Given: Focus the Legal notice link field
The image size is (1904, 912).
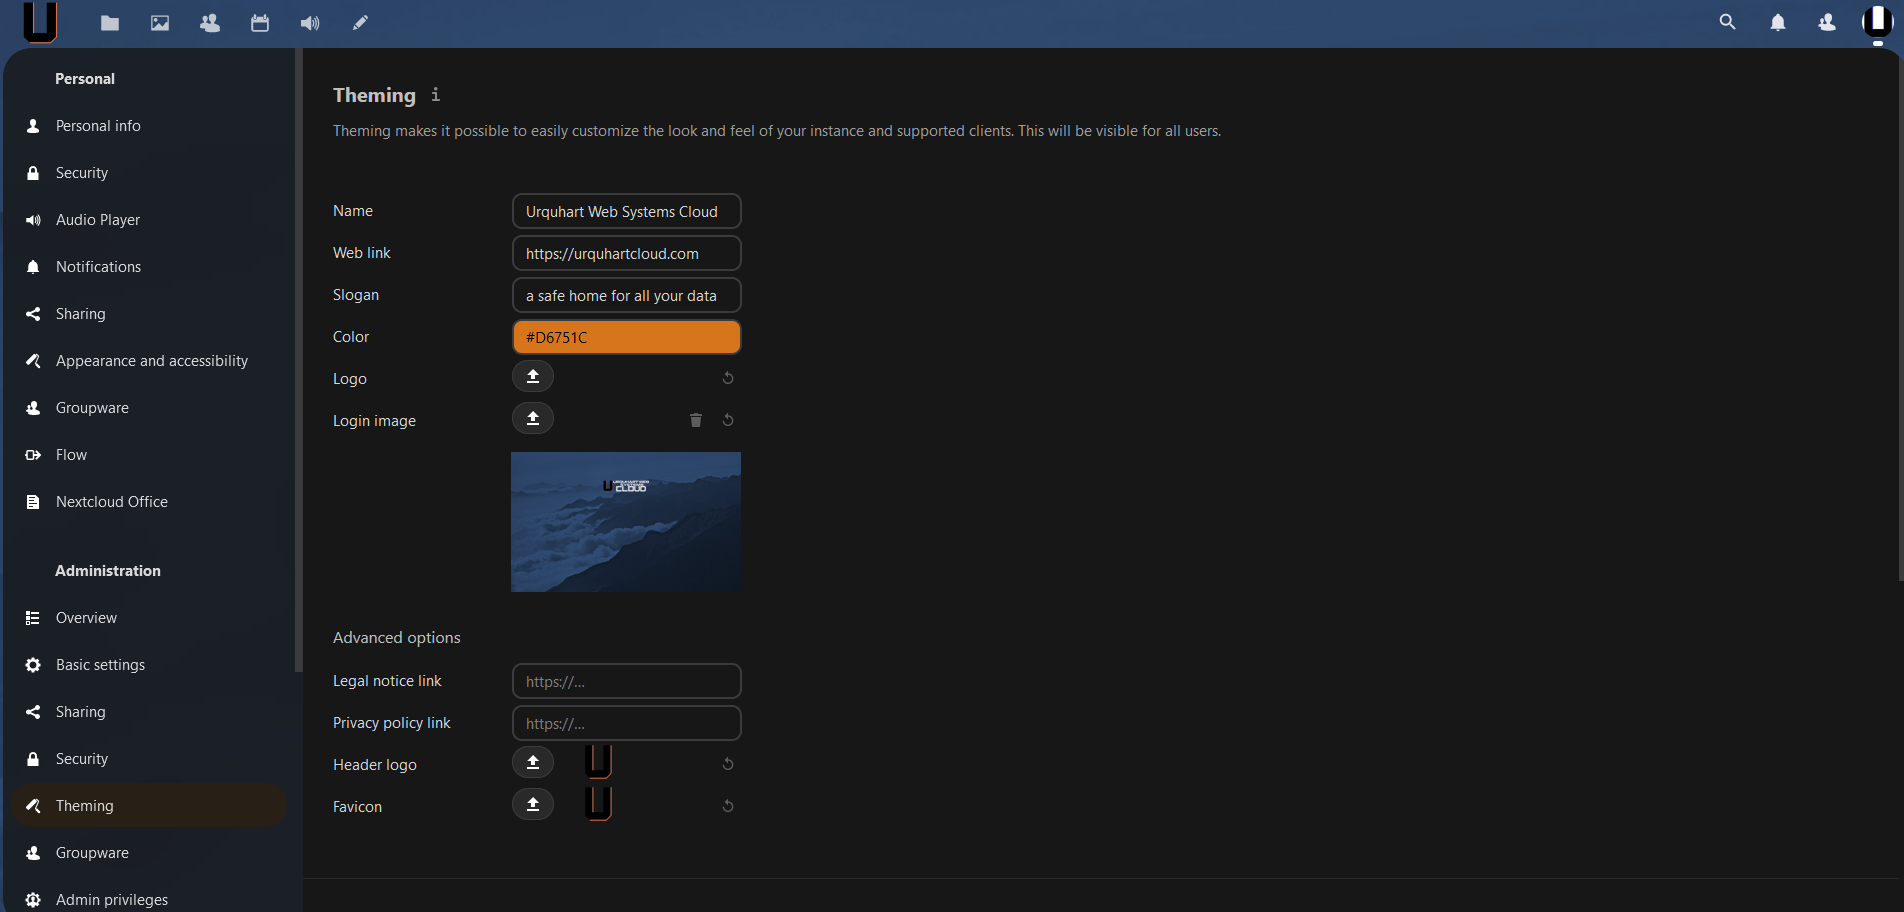Looking at the screenshot, I should pos(627,681).
